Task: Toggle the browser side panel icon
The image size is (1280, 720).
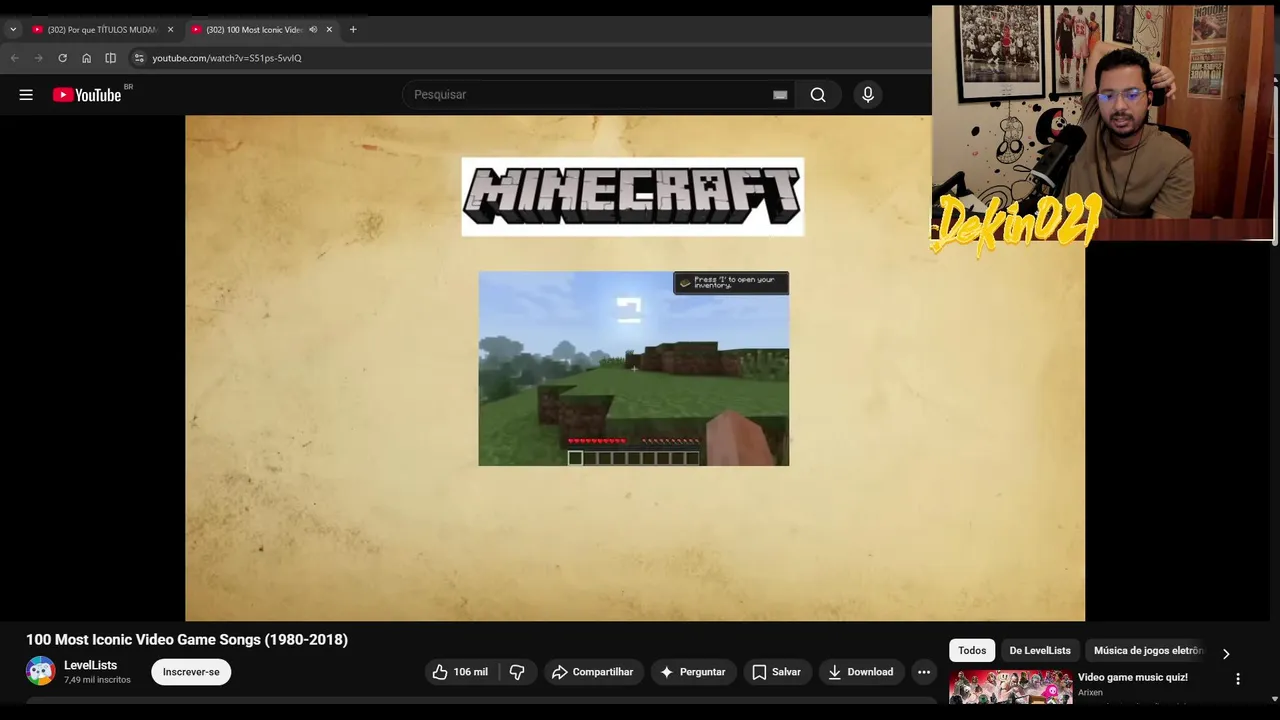Action: (111, 58)
